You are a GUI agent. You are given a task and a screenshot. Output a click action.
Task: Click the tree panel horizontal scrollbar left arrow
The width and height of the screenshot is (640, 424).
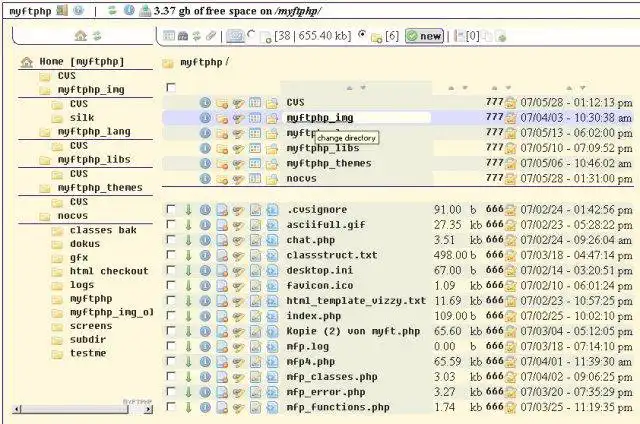coord(17,409)
